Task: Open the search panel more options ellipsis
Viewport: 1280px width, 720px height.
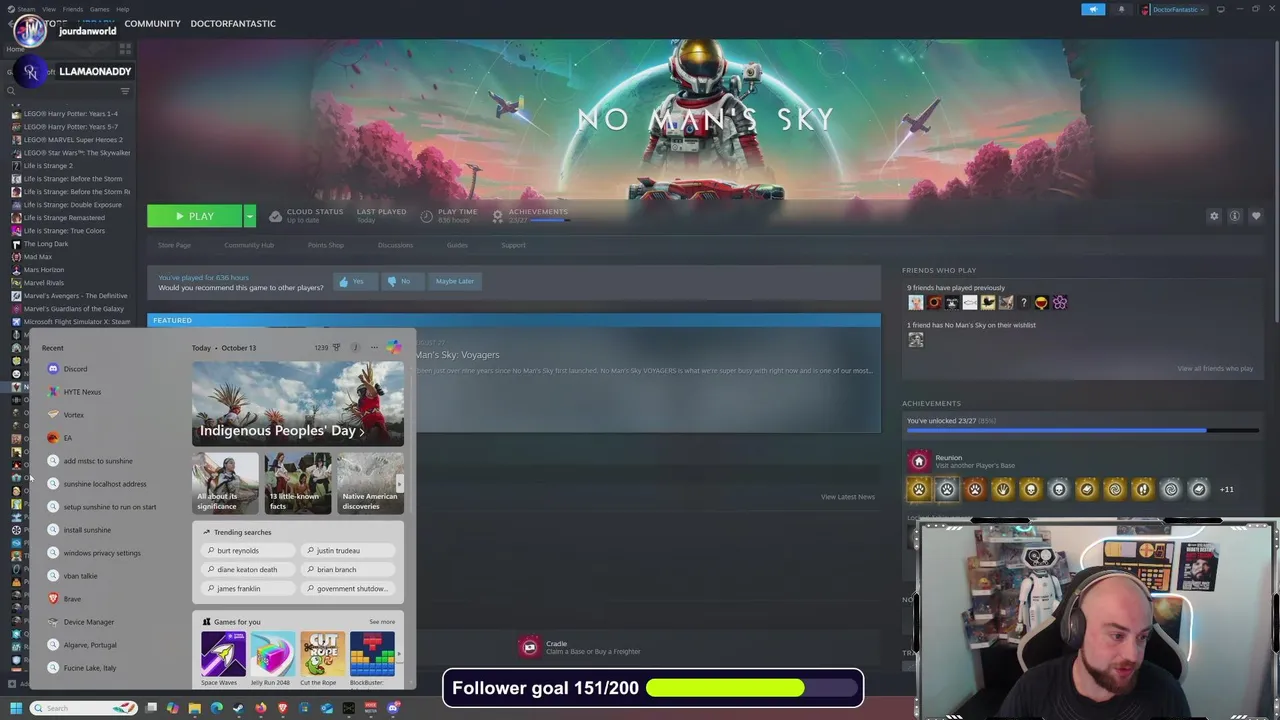Action: [374, 348]
